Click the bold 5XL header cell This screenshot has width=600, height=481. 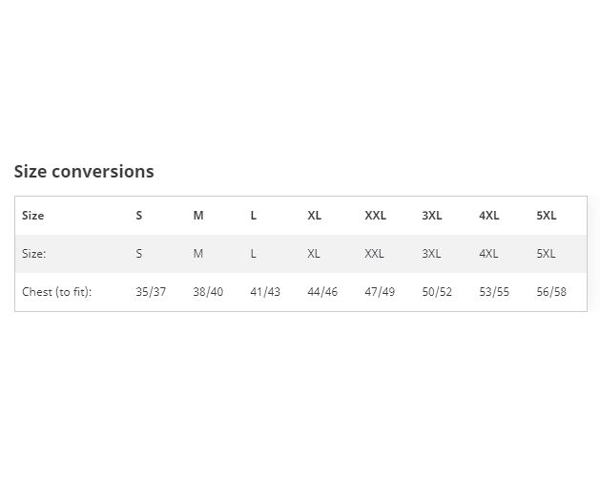coord(546,215)
